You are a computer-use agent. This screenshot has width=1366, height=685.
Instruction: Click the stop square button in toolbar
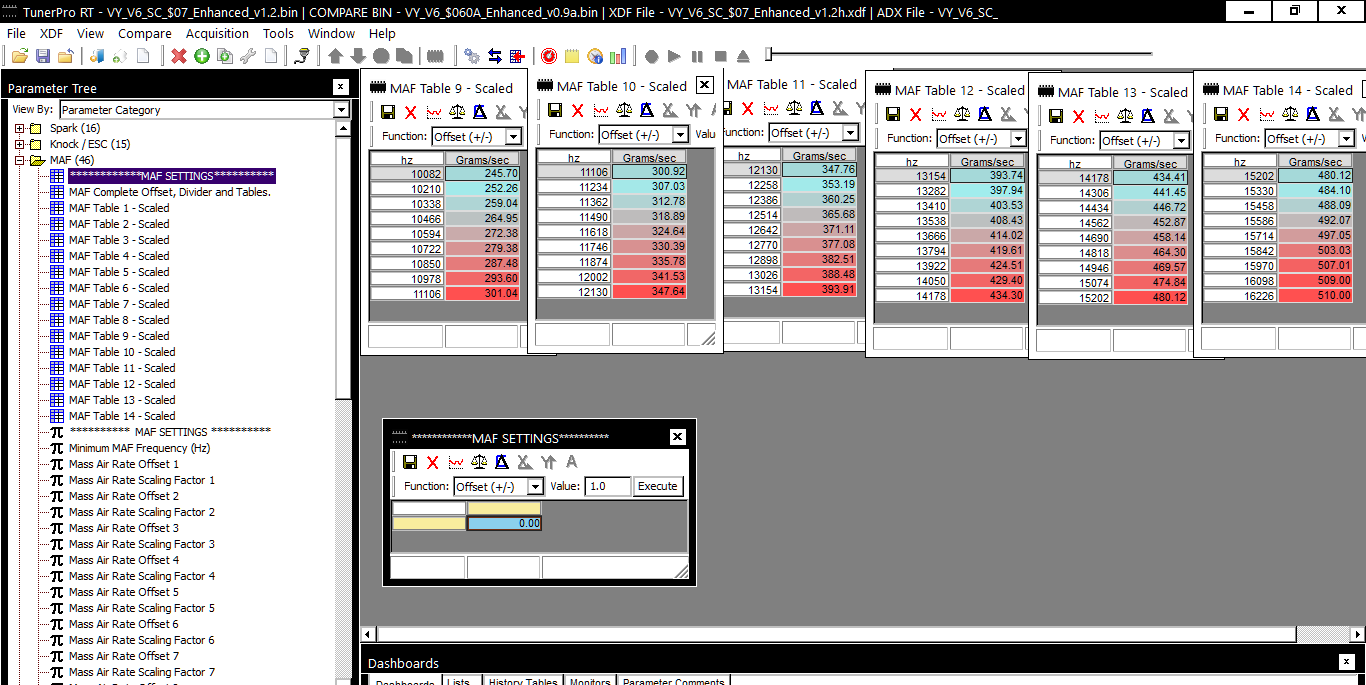[720, 56]
